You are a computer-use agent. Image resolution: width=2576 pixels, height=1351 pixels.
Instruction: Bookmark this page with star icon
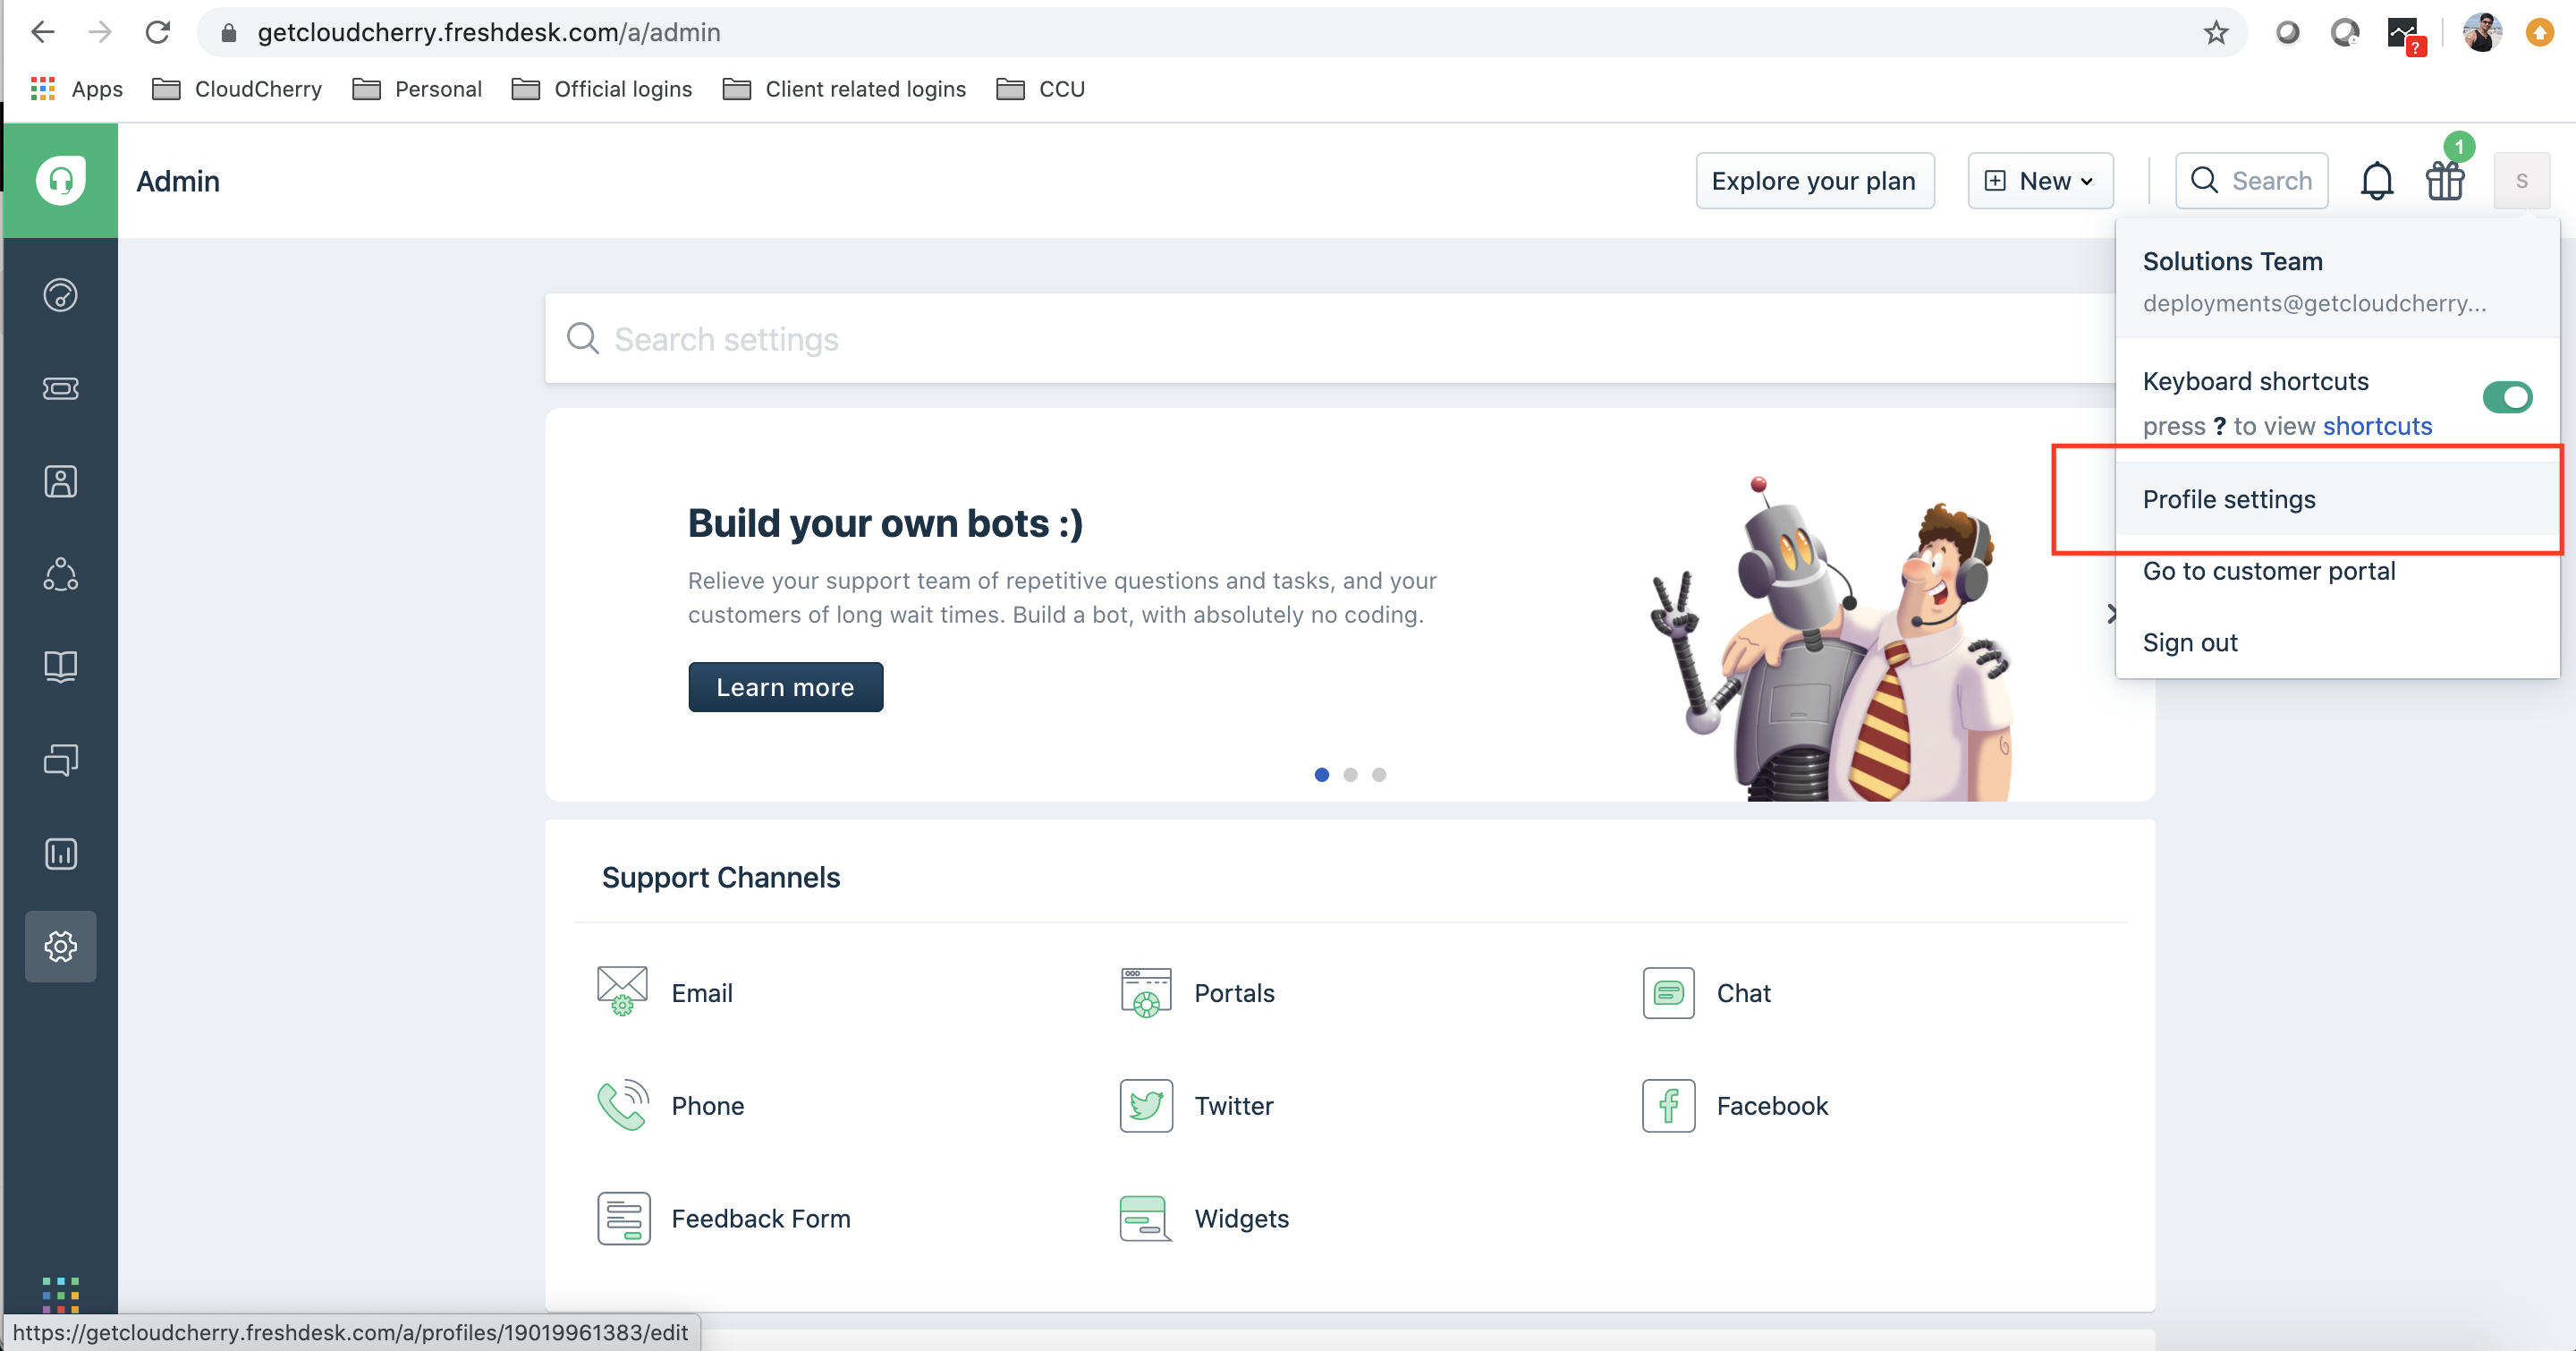point(2216,33)
